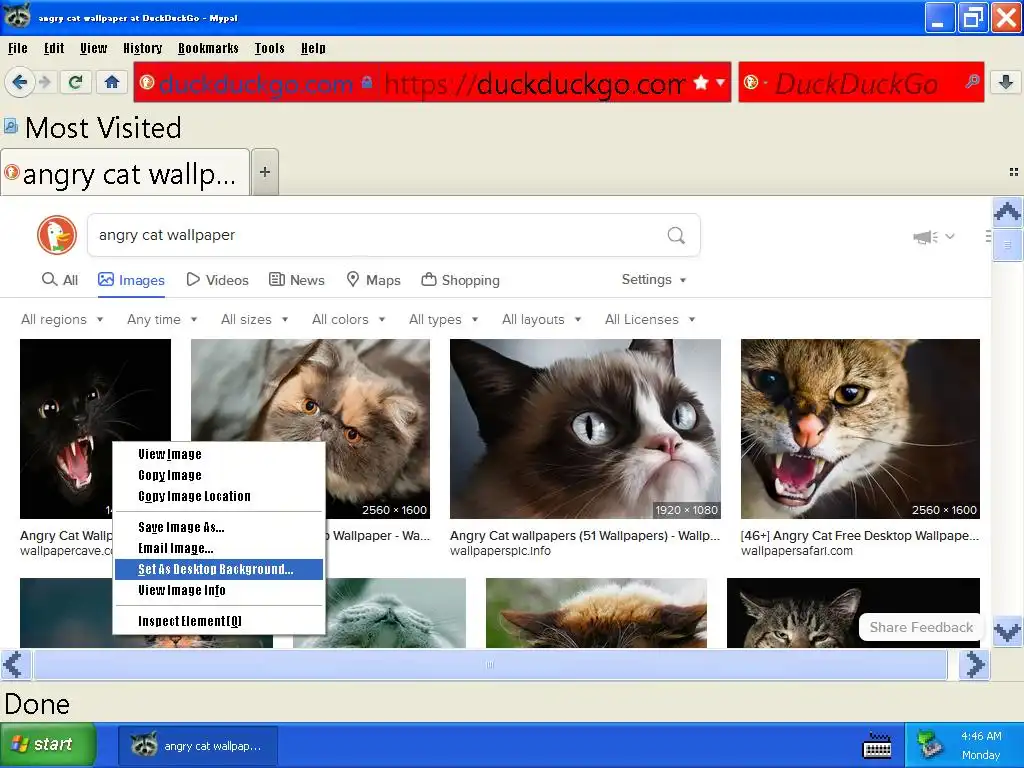
Task: Click the right arrow of the horizontal scrollbar
Action: pyautogui.click(x=974, y=665)
